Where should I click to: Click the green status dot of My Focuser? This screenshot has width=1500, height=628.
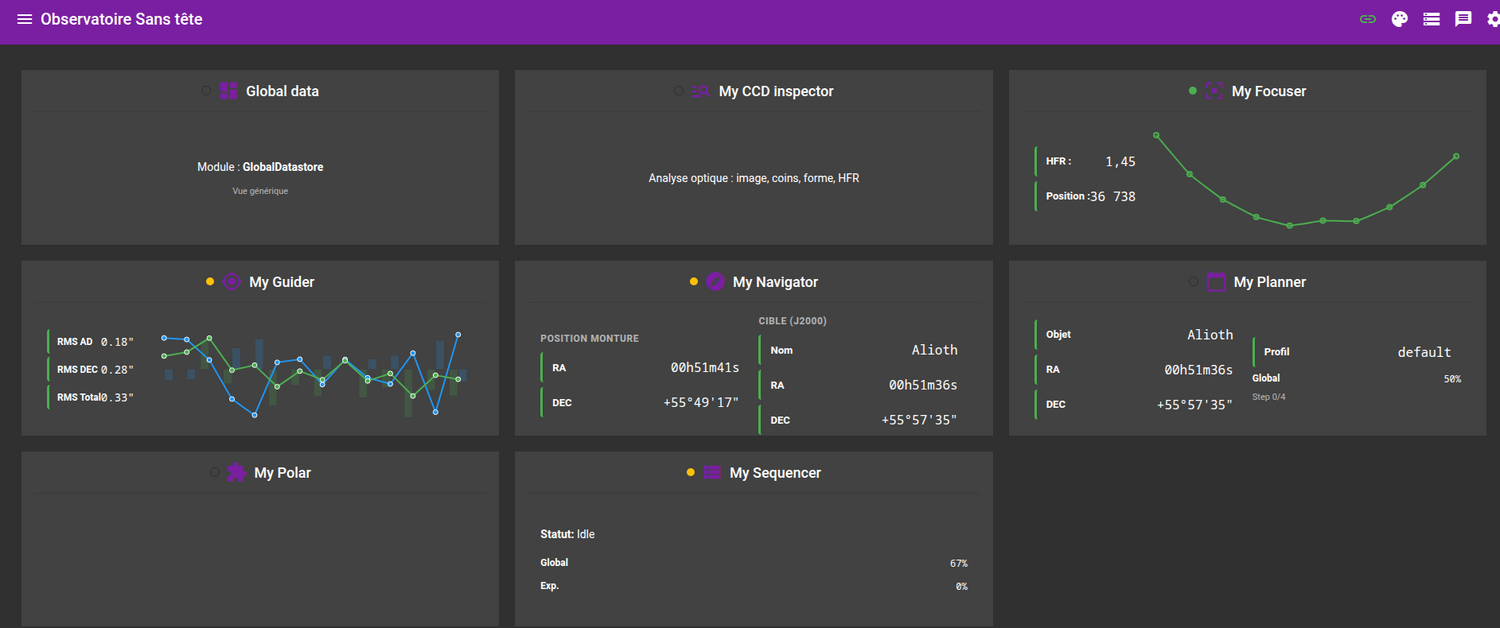point(1193,91)
